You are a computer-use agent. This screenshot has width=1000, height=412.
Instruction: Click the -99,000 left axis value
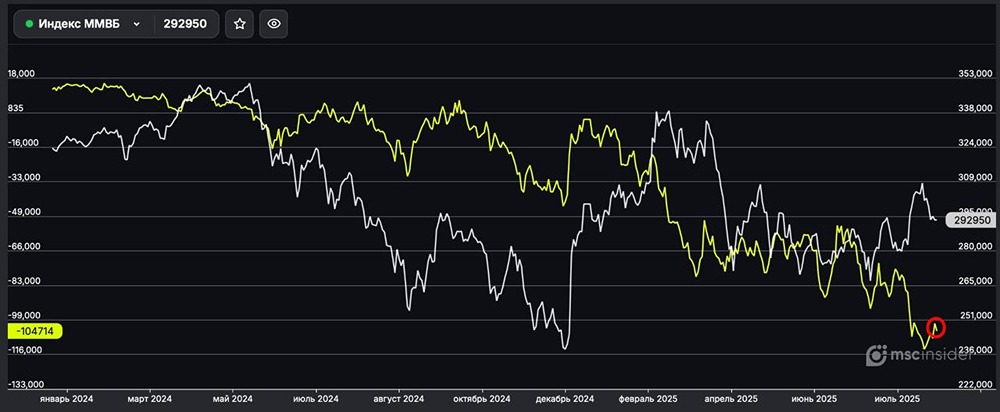coord(23,316)
